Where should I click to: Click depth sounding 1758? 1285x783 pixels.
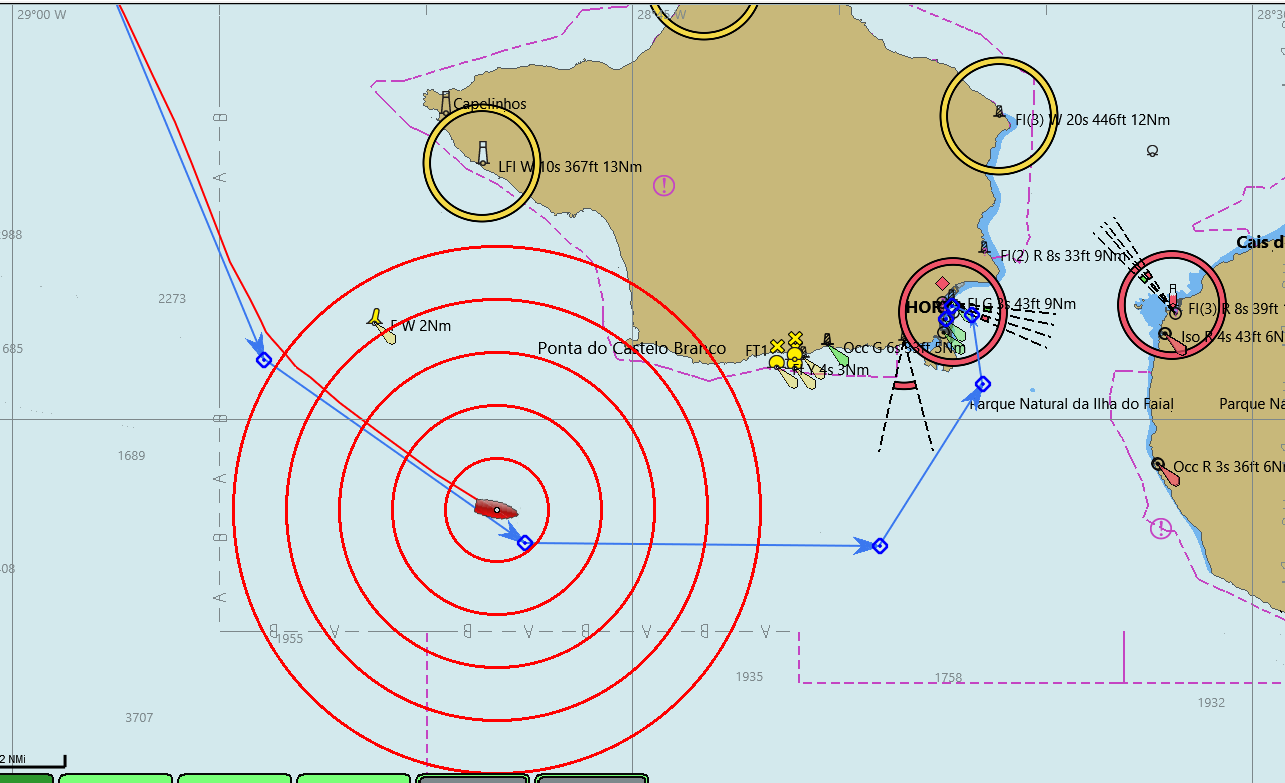click(x=948, y=677)
